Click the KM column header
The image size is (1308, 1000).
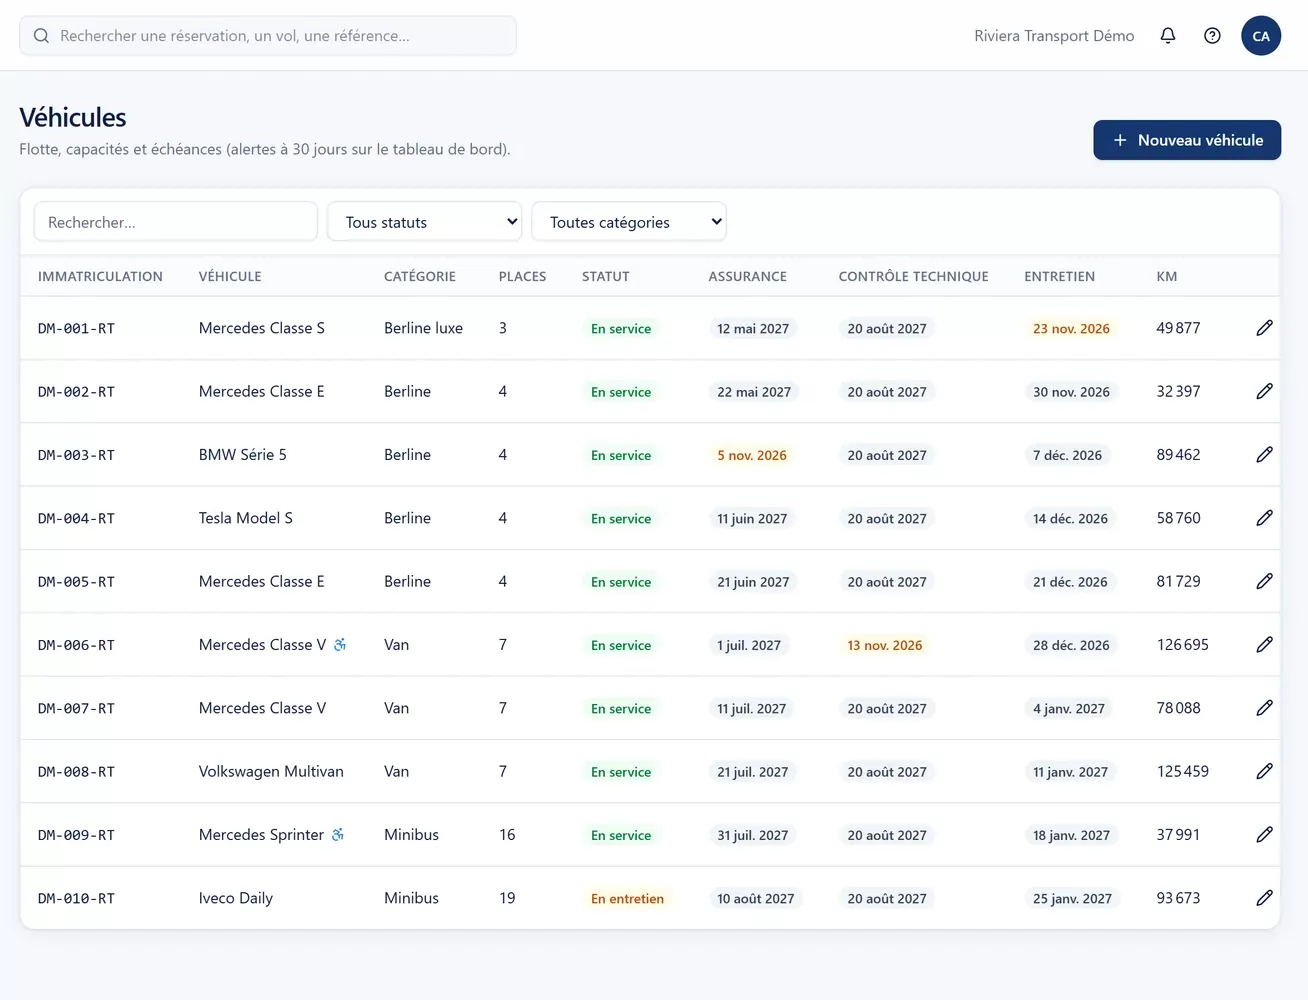(x=1166, y=277)
